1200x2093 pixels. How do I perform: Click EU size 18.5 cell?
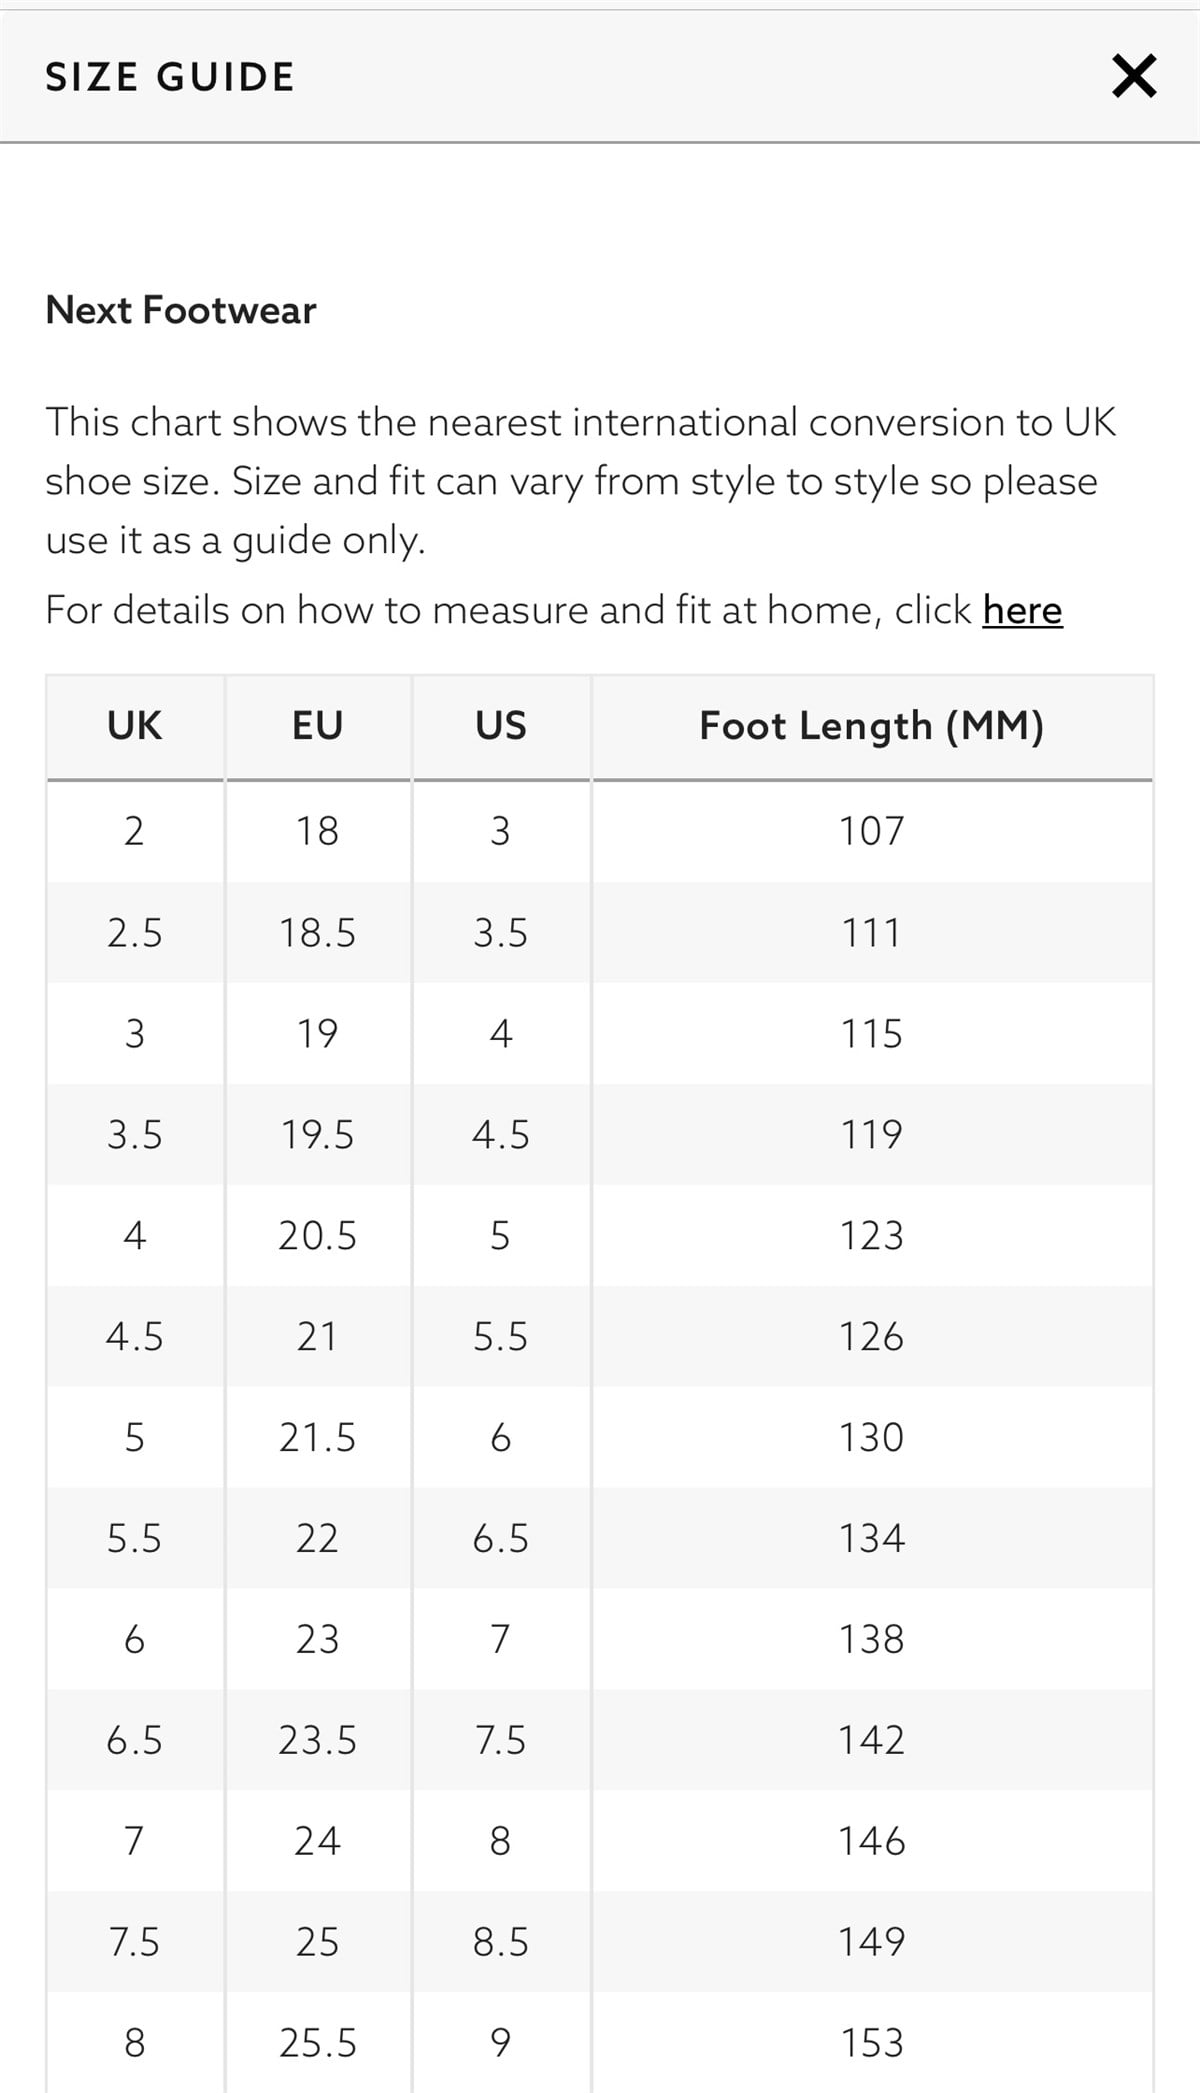click(x=317, y=933)
